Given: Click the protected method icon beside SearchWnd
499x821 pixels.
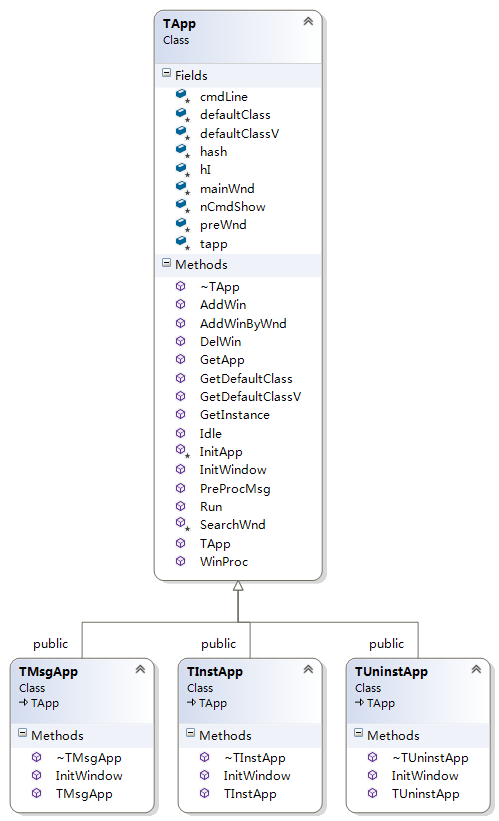Looking at the screenshot, I should [x=182, y=524].
